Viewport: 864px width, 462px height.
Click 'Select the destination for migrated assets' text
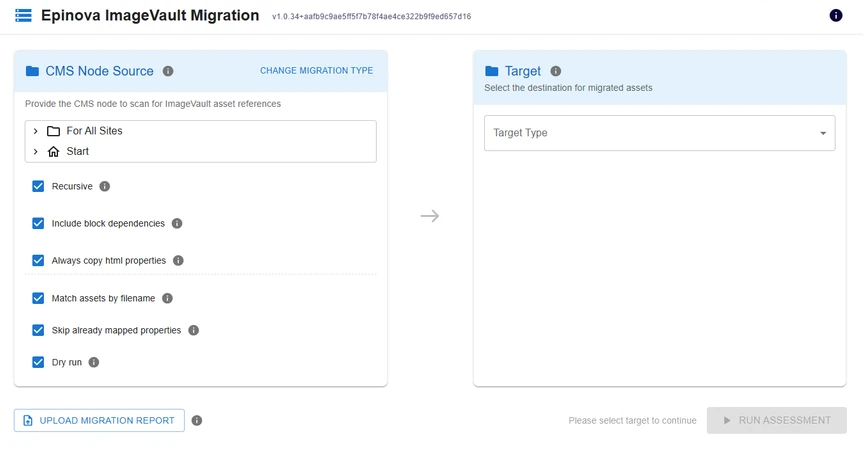coord(568,88)
